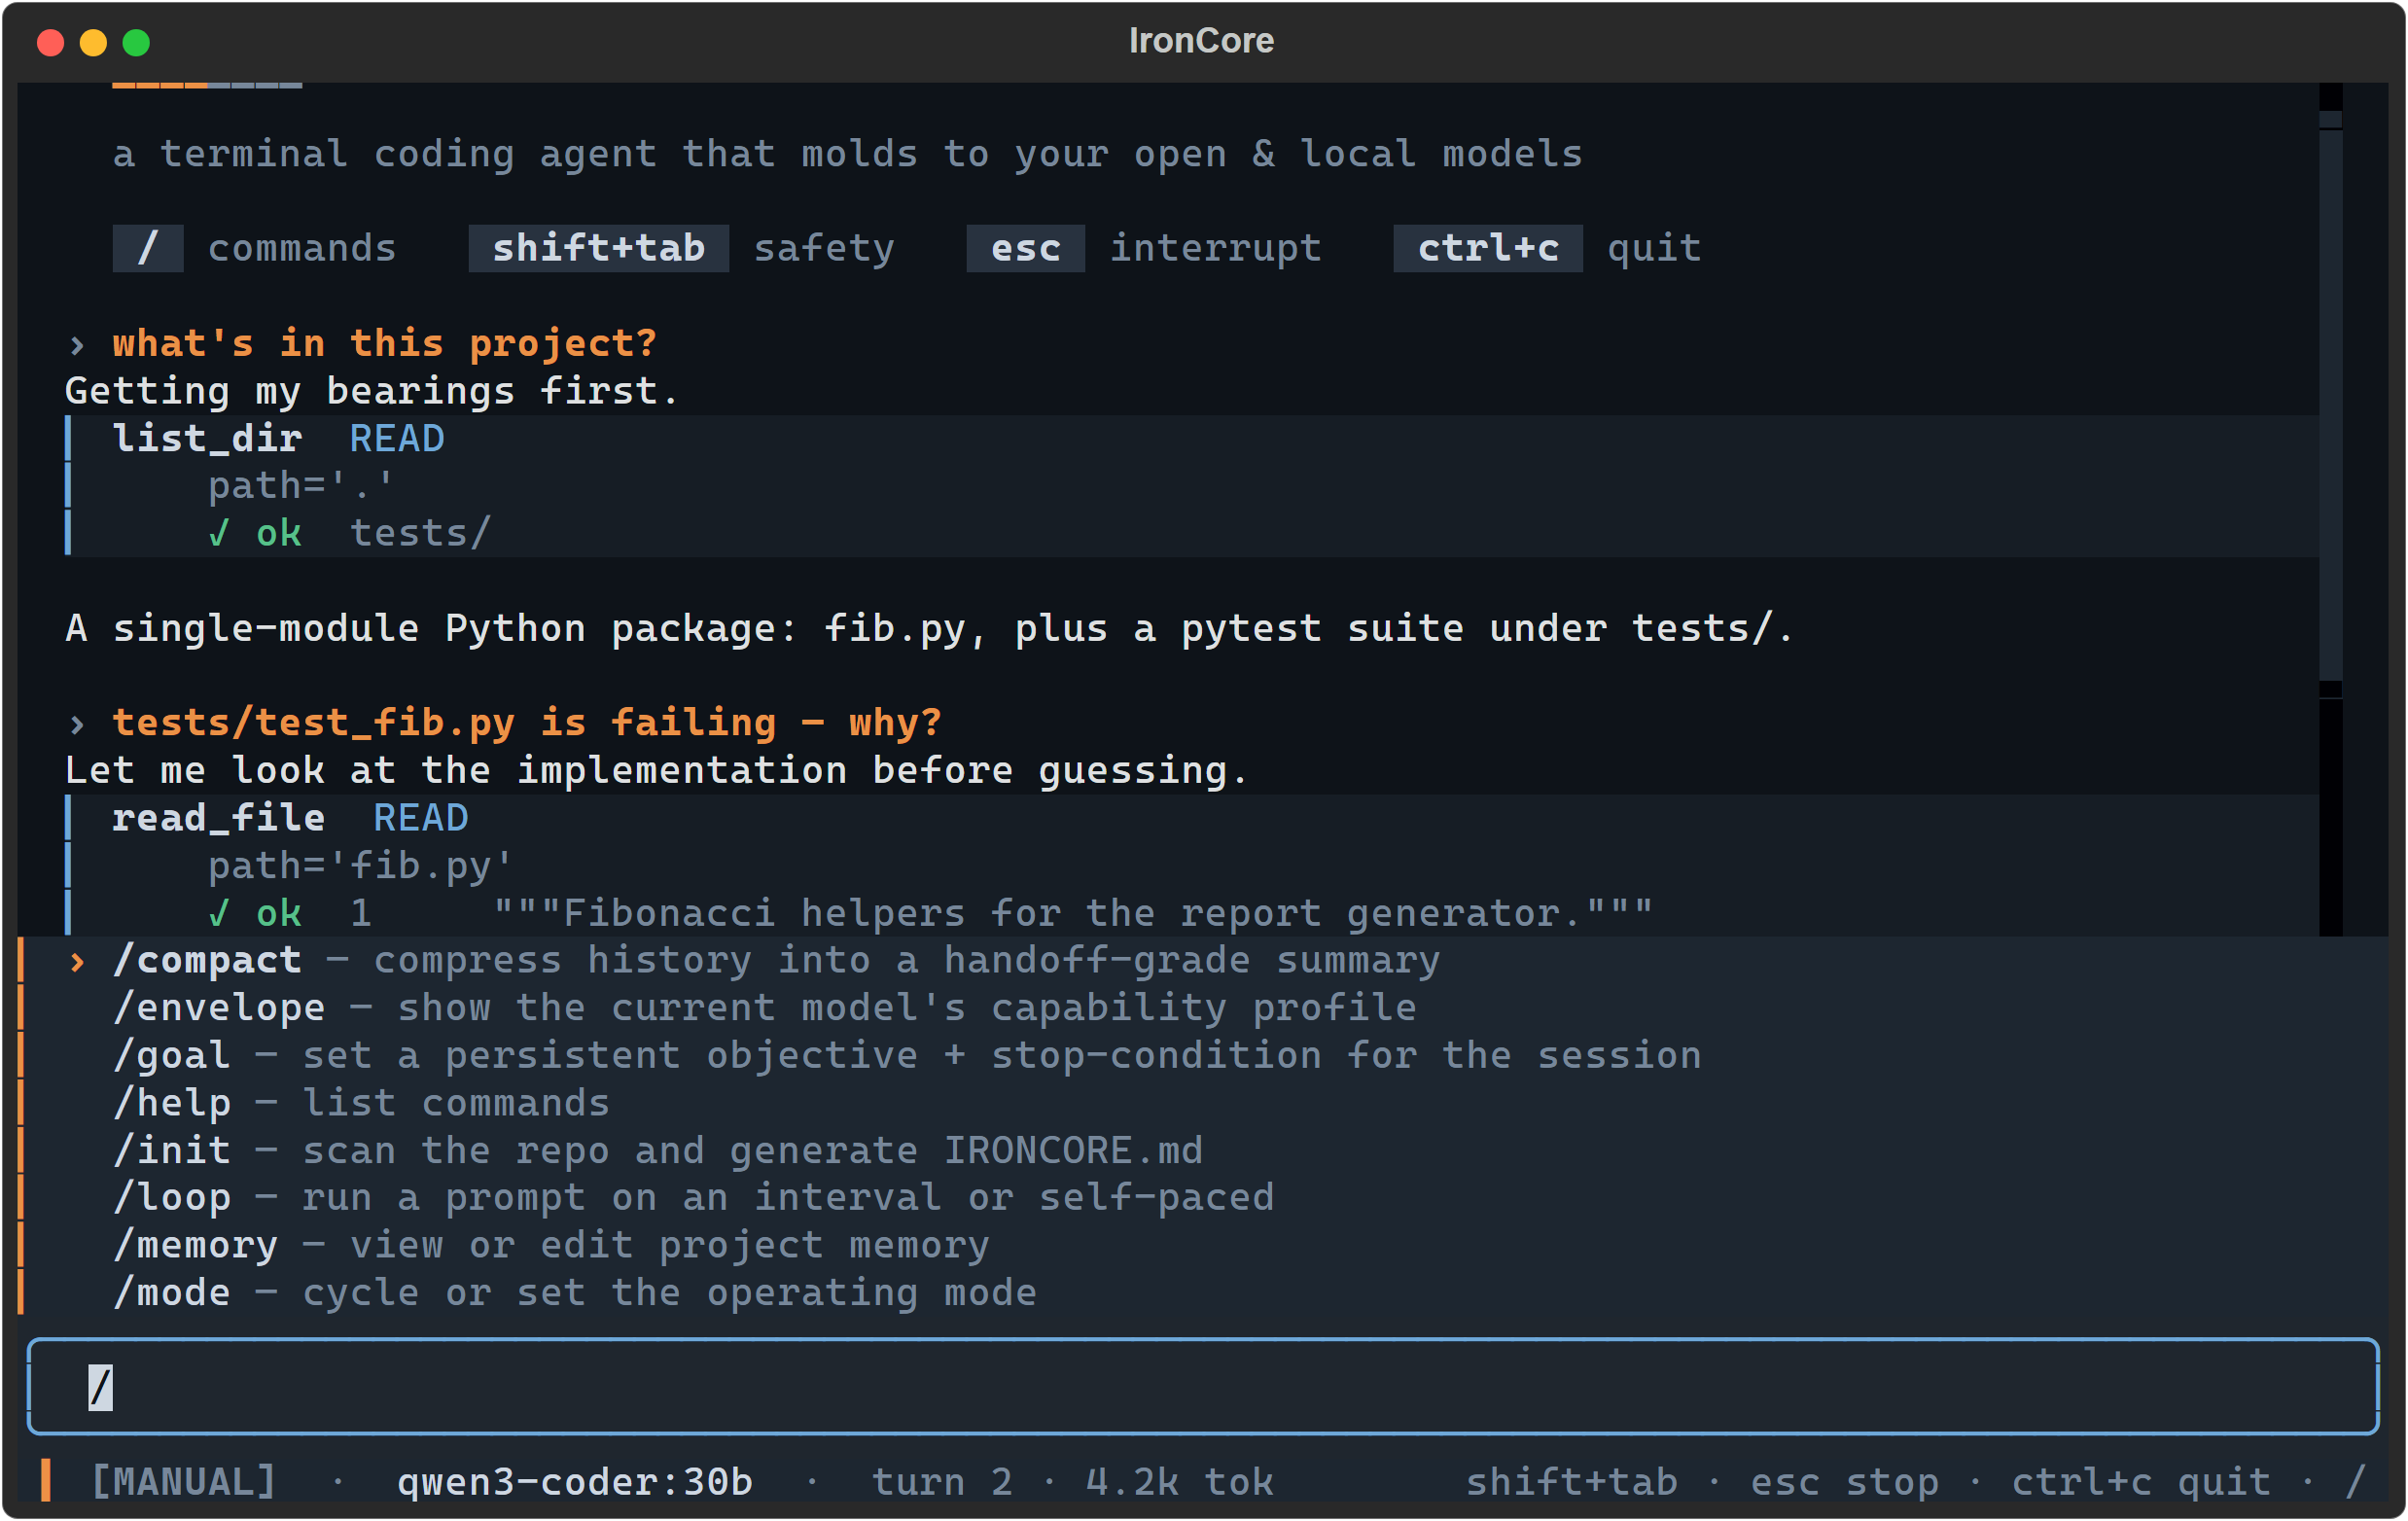Image resolution: width=2408 pixels, height=1521 pixels.
Task: Click the prompt 'what's in this project?'
Action: coord(385,344)
